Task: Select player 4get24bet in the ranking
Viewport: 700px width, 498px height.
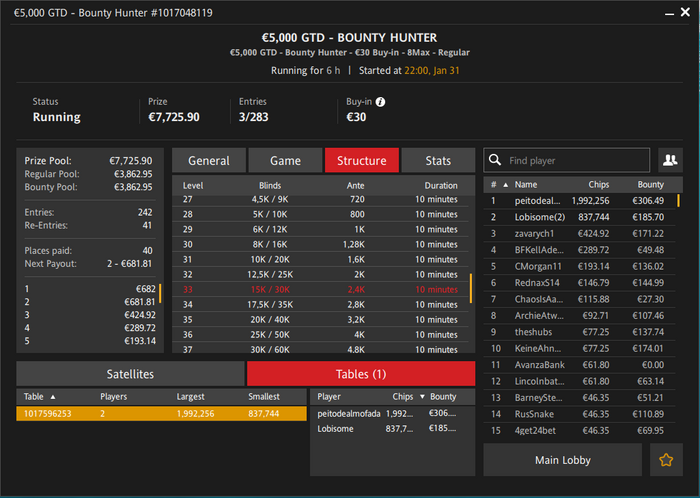Action: pyautogui.click(x=579, y=431)
